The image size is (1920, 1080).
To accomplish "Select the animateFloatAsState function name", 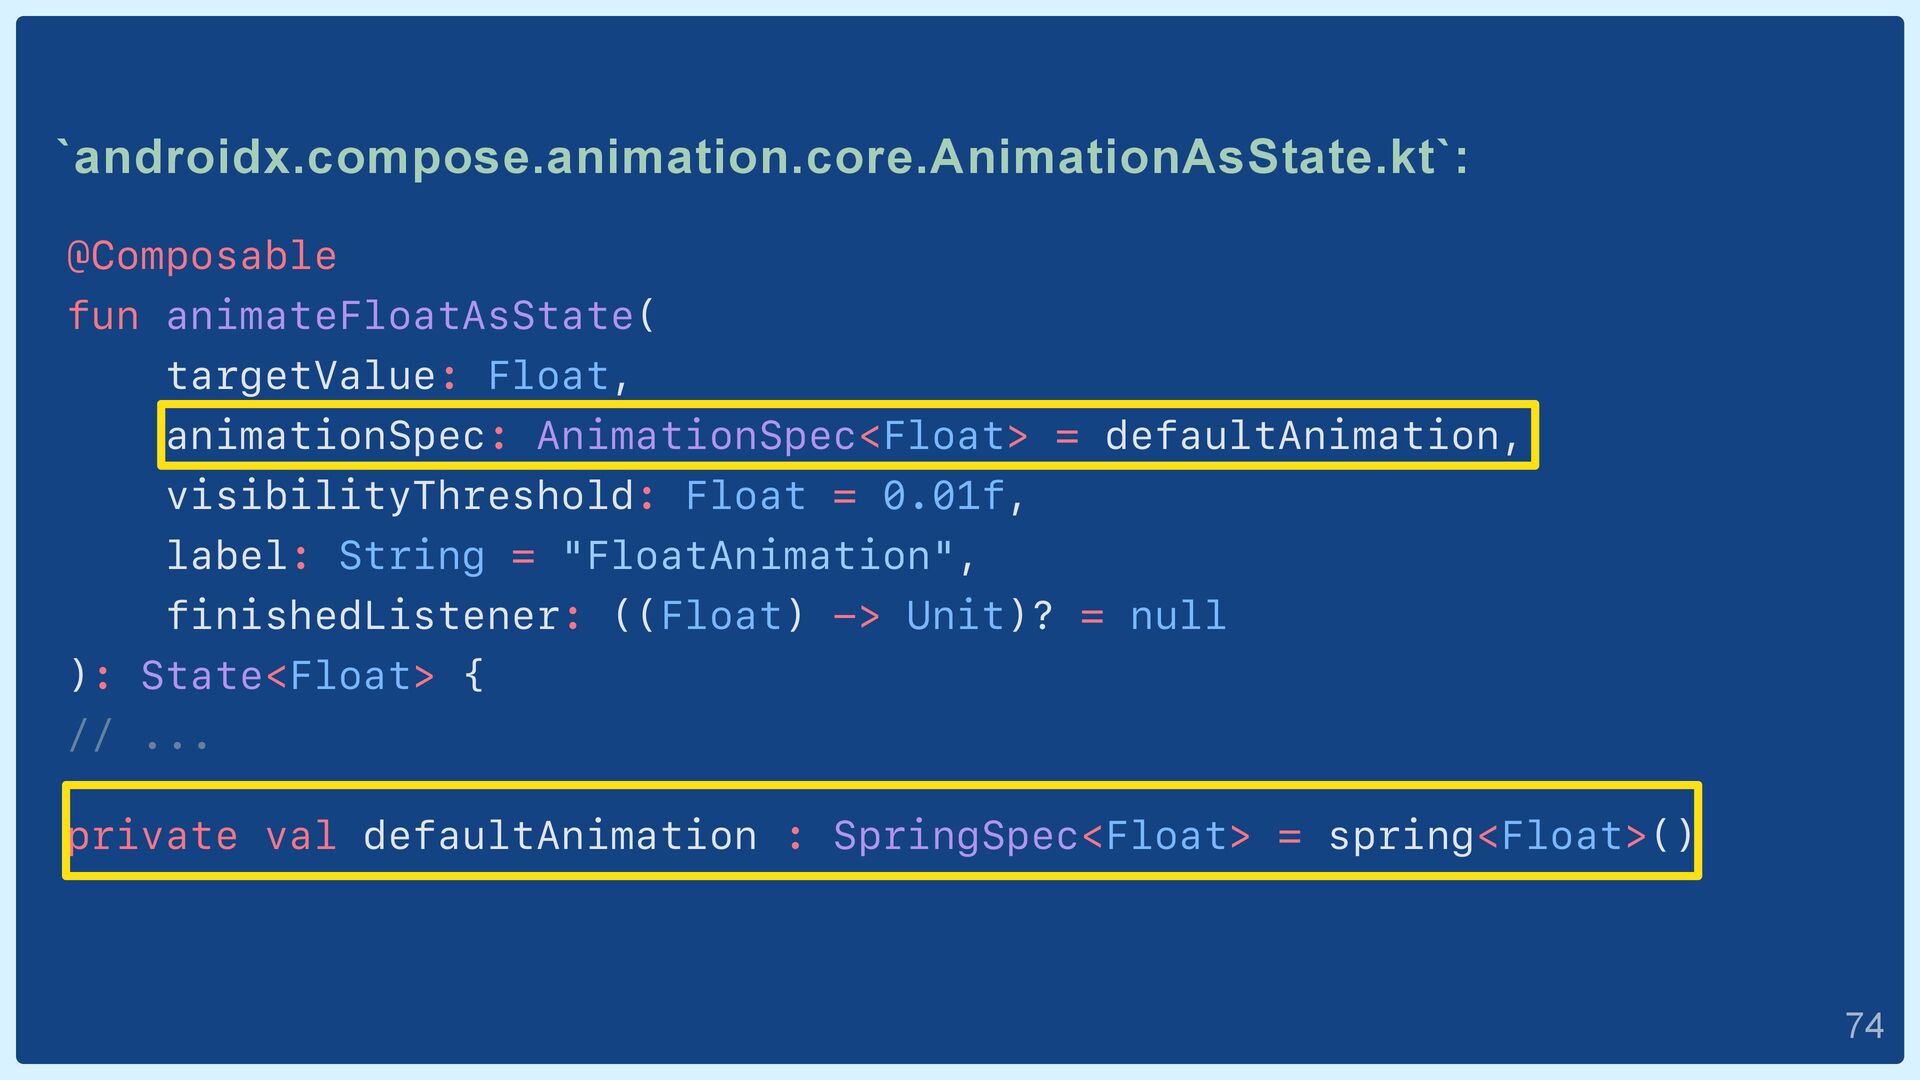I will point(400,316).
